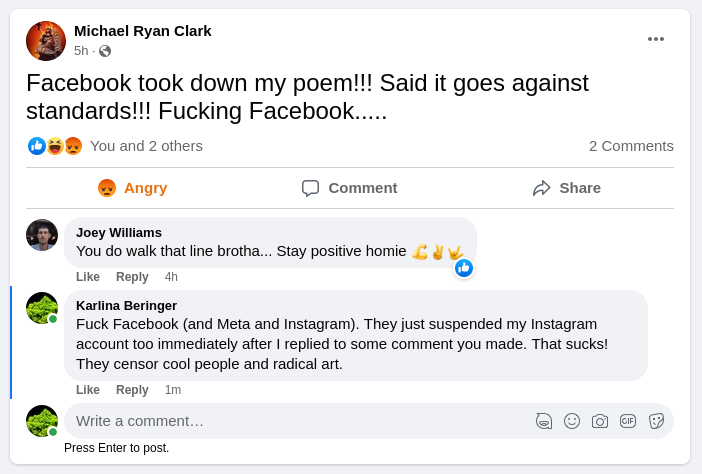702x474 pixels.
Task: Open the sticker picker icon
Action: pos(656,421)
